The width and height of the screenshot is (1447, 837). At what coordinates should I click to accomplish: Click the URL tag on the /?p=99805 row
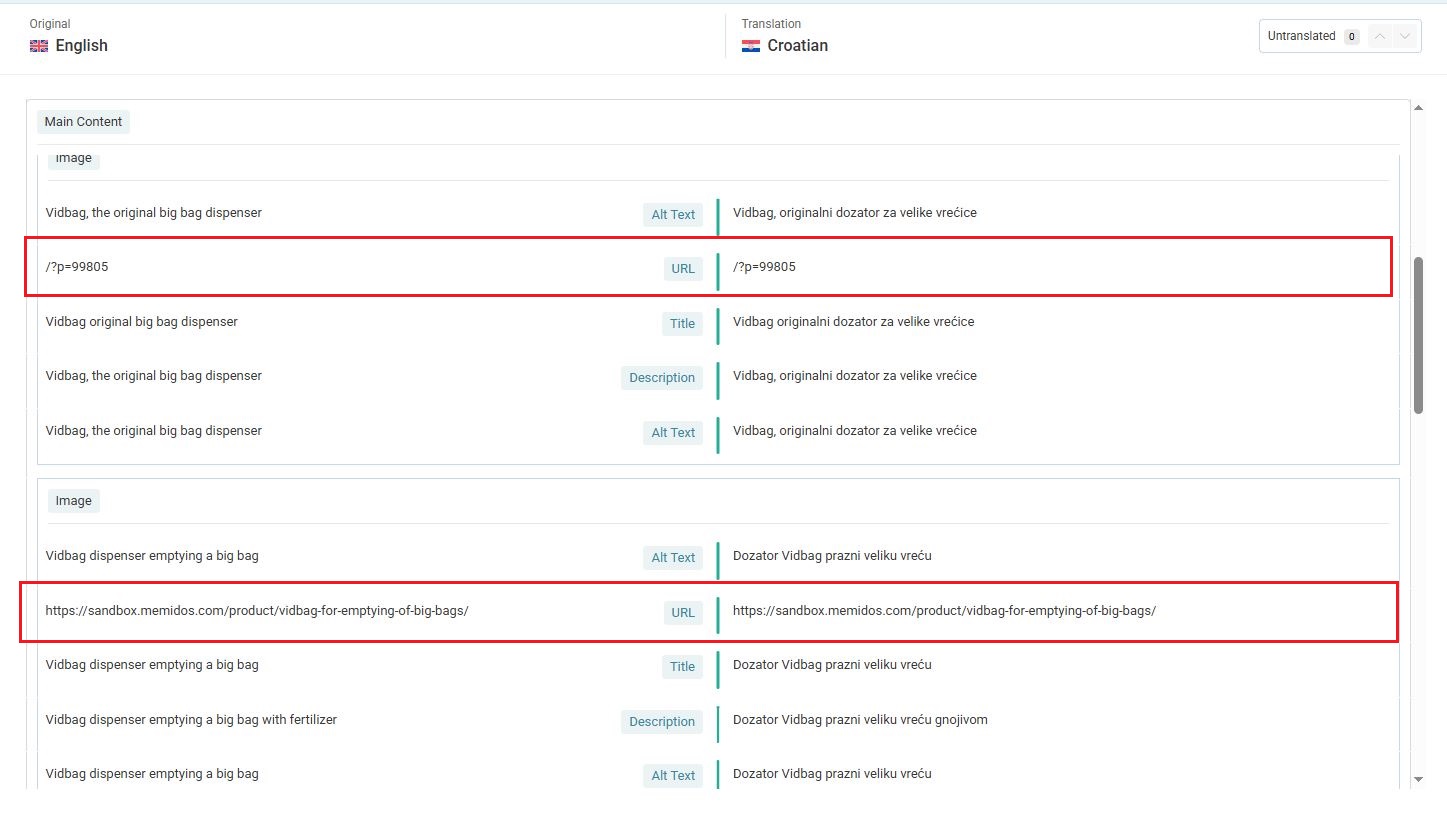pyautogui.click(x=683, y=268)
